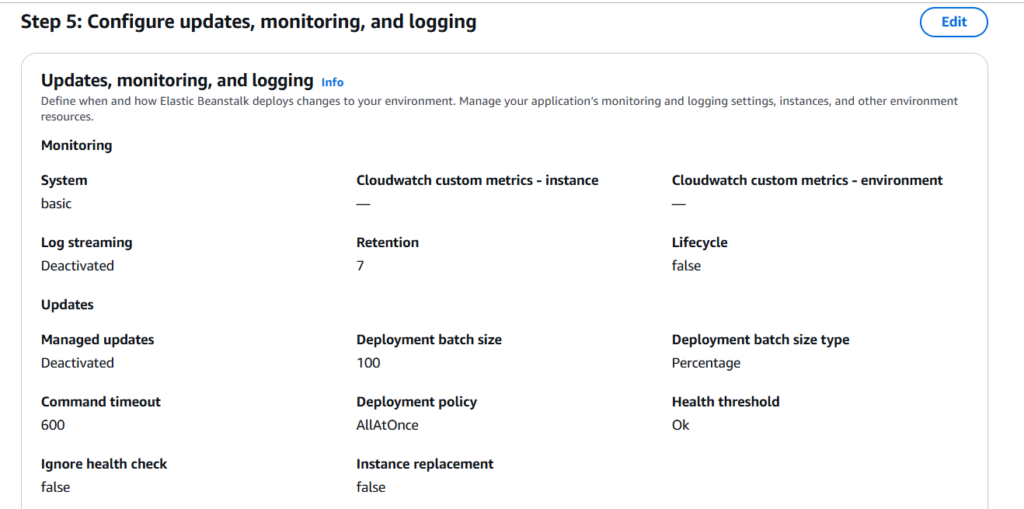Viewport: 1024px width, 509px height.
Task: Select the System label
Action: tap(64, 181)
